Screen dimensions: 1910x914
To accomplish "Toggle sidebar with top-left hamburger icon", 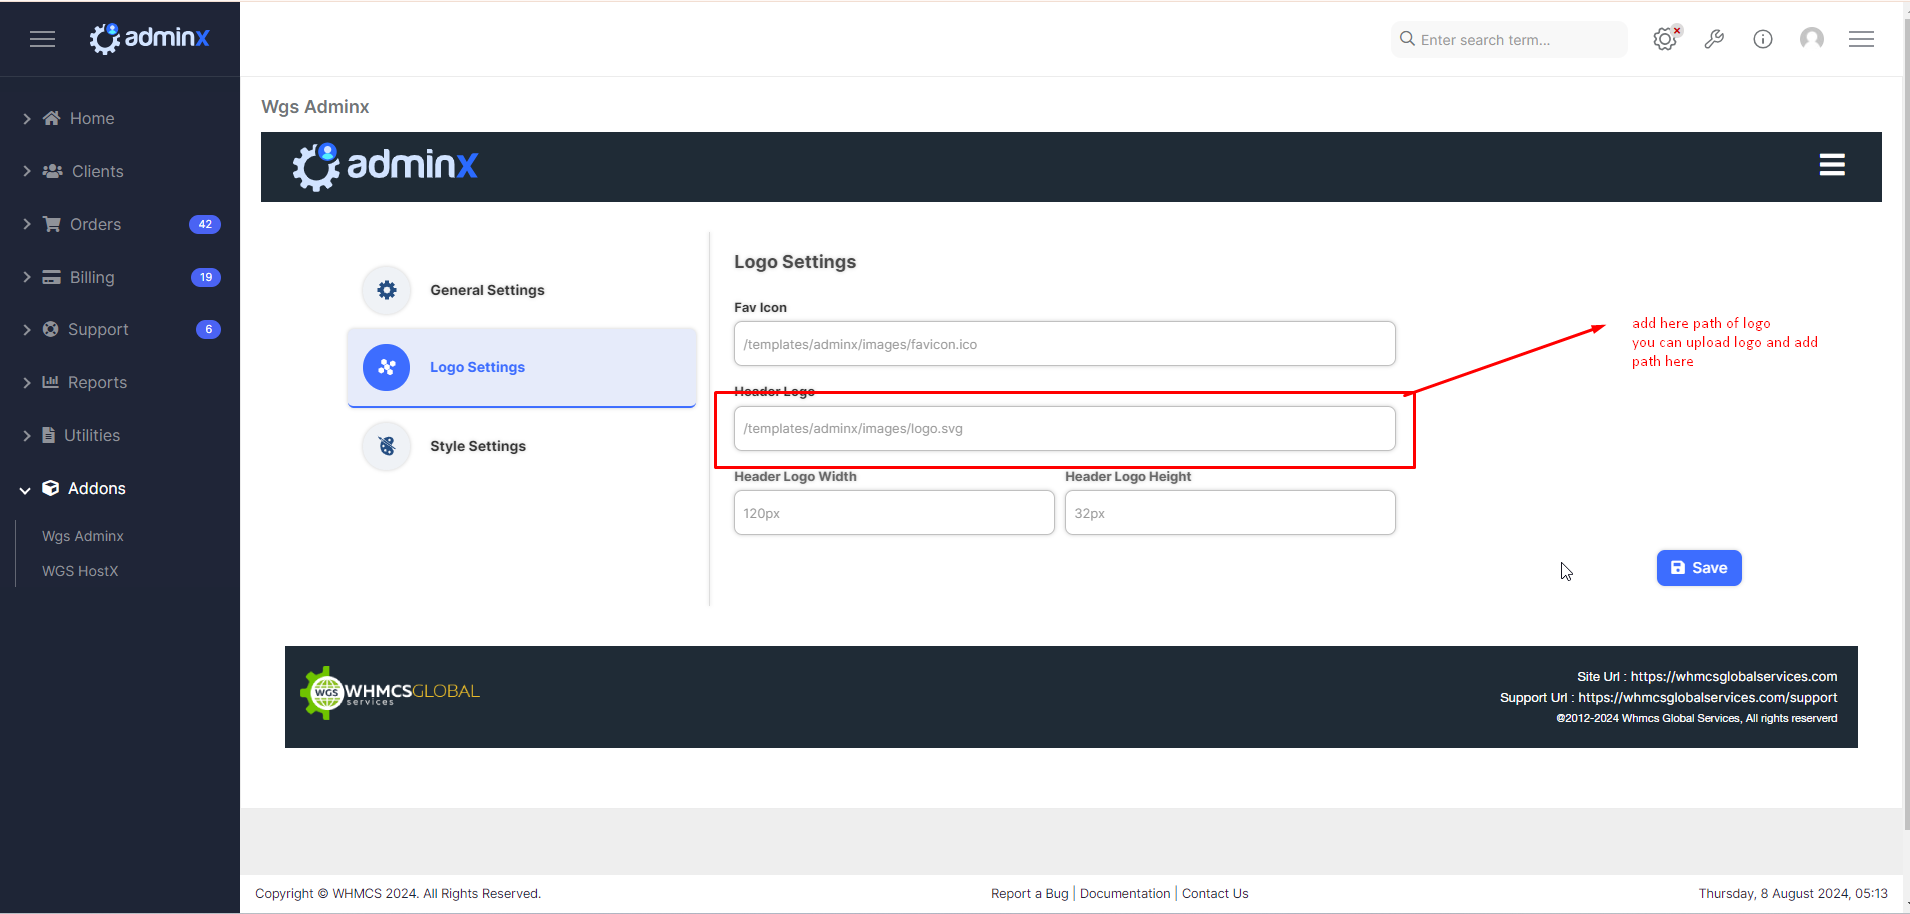I will click(x=42, y=39).
